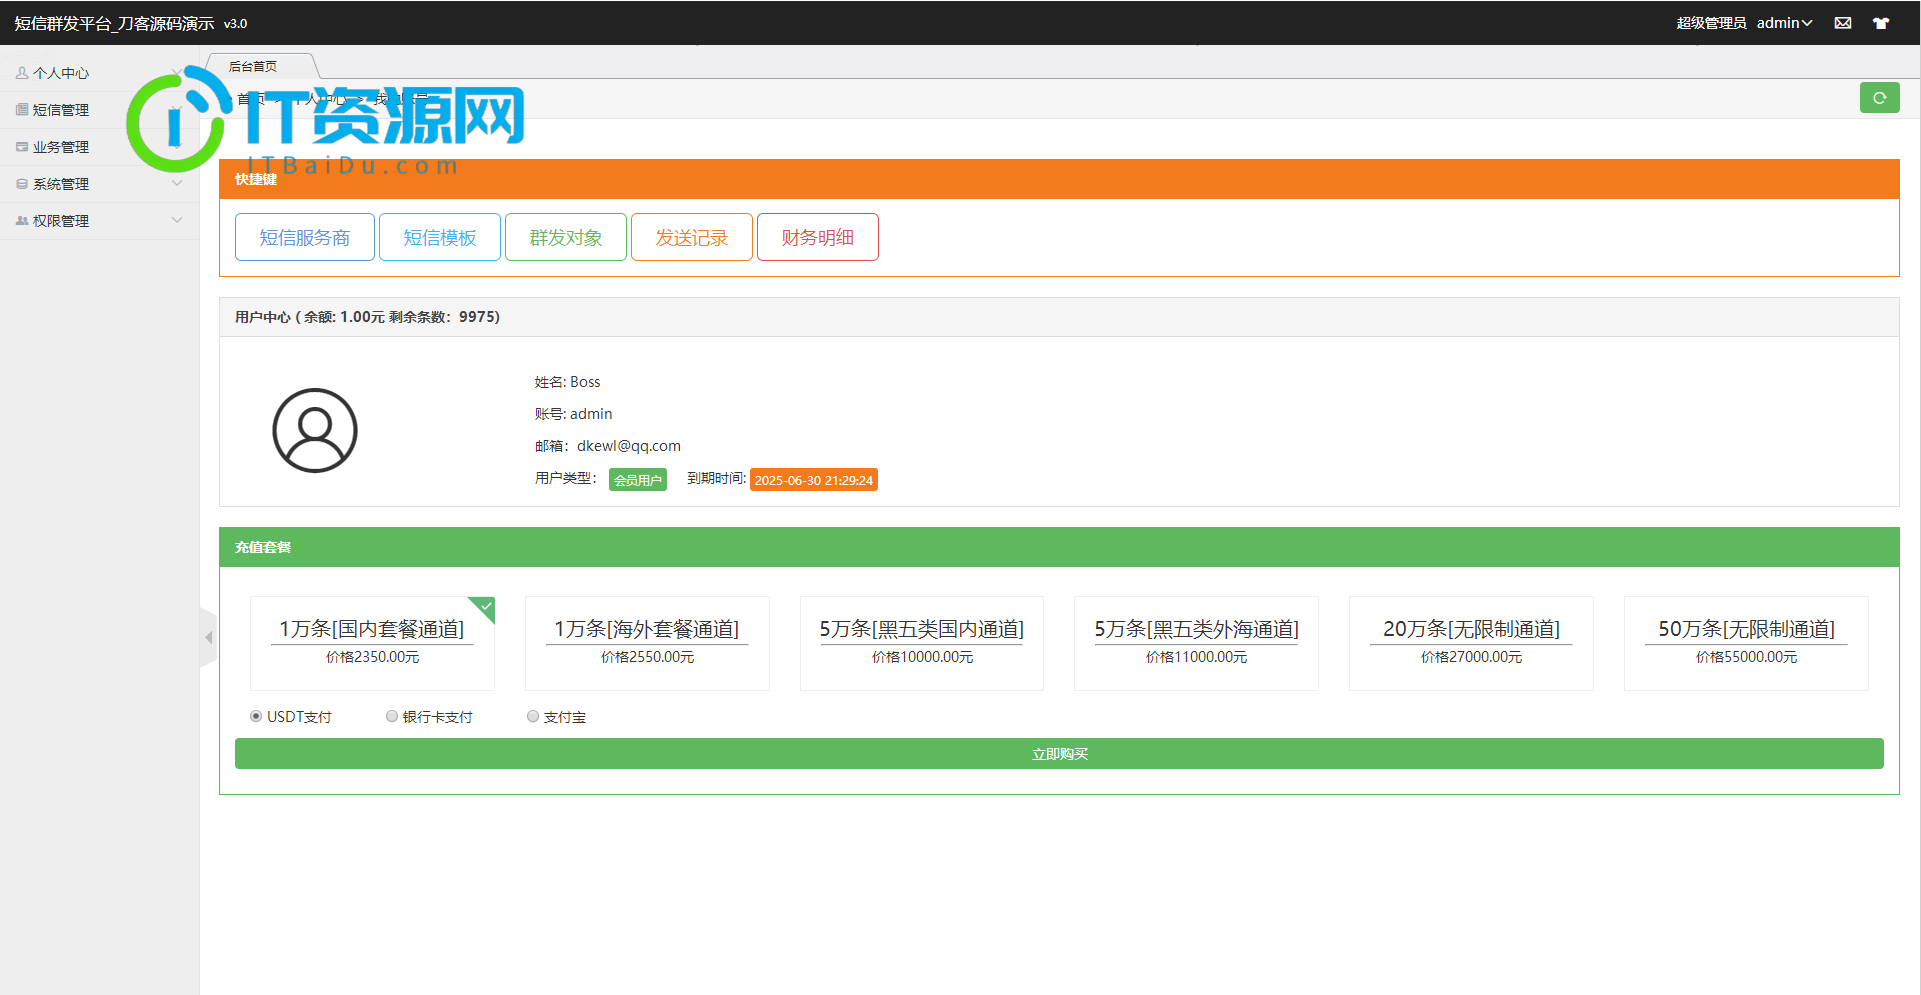Select 银行卡支付 payment option
Image resolution: width=1921 pixels, height=995 pixels.
coord(392,717)
